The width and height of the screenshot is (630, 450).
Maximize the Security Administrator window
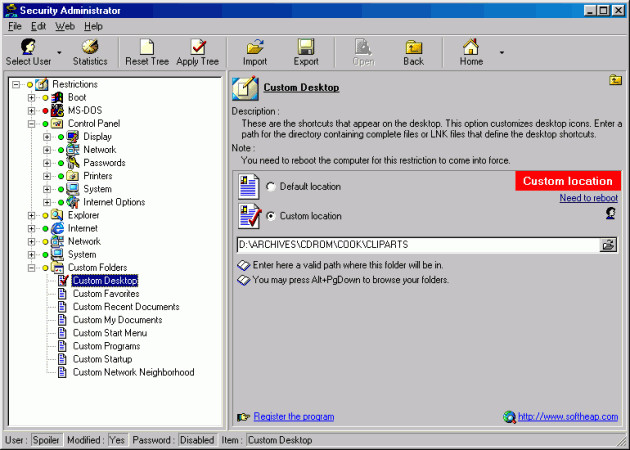(x=603, y=10)
